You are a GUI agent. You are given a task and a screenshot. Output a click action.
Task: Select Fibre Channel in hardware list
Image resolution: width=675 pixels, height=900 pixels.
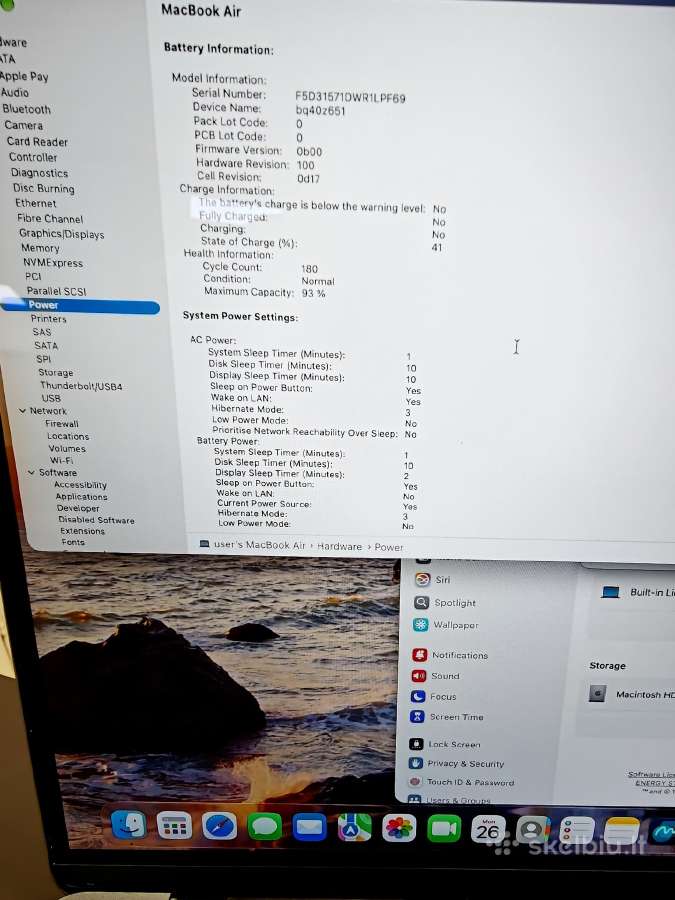pyautogui.click(x=50, y=219)
